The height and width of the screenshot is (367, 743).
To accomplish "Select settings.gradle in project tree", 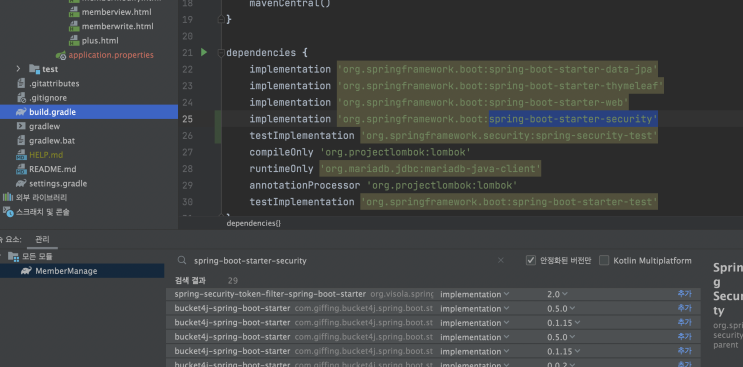I will tap(58, 183).
